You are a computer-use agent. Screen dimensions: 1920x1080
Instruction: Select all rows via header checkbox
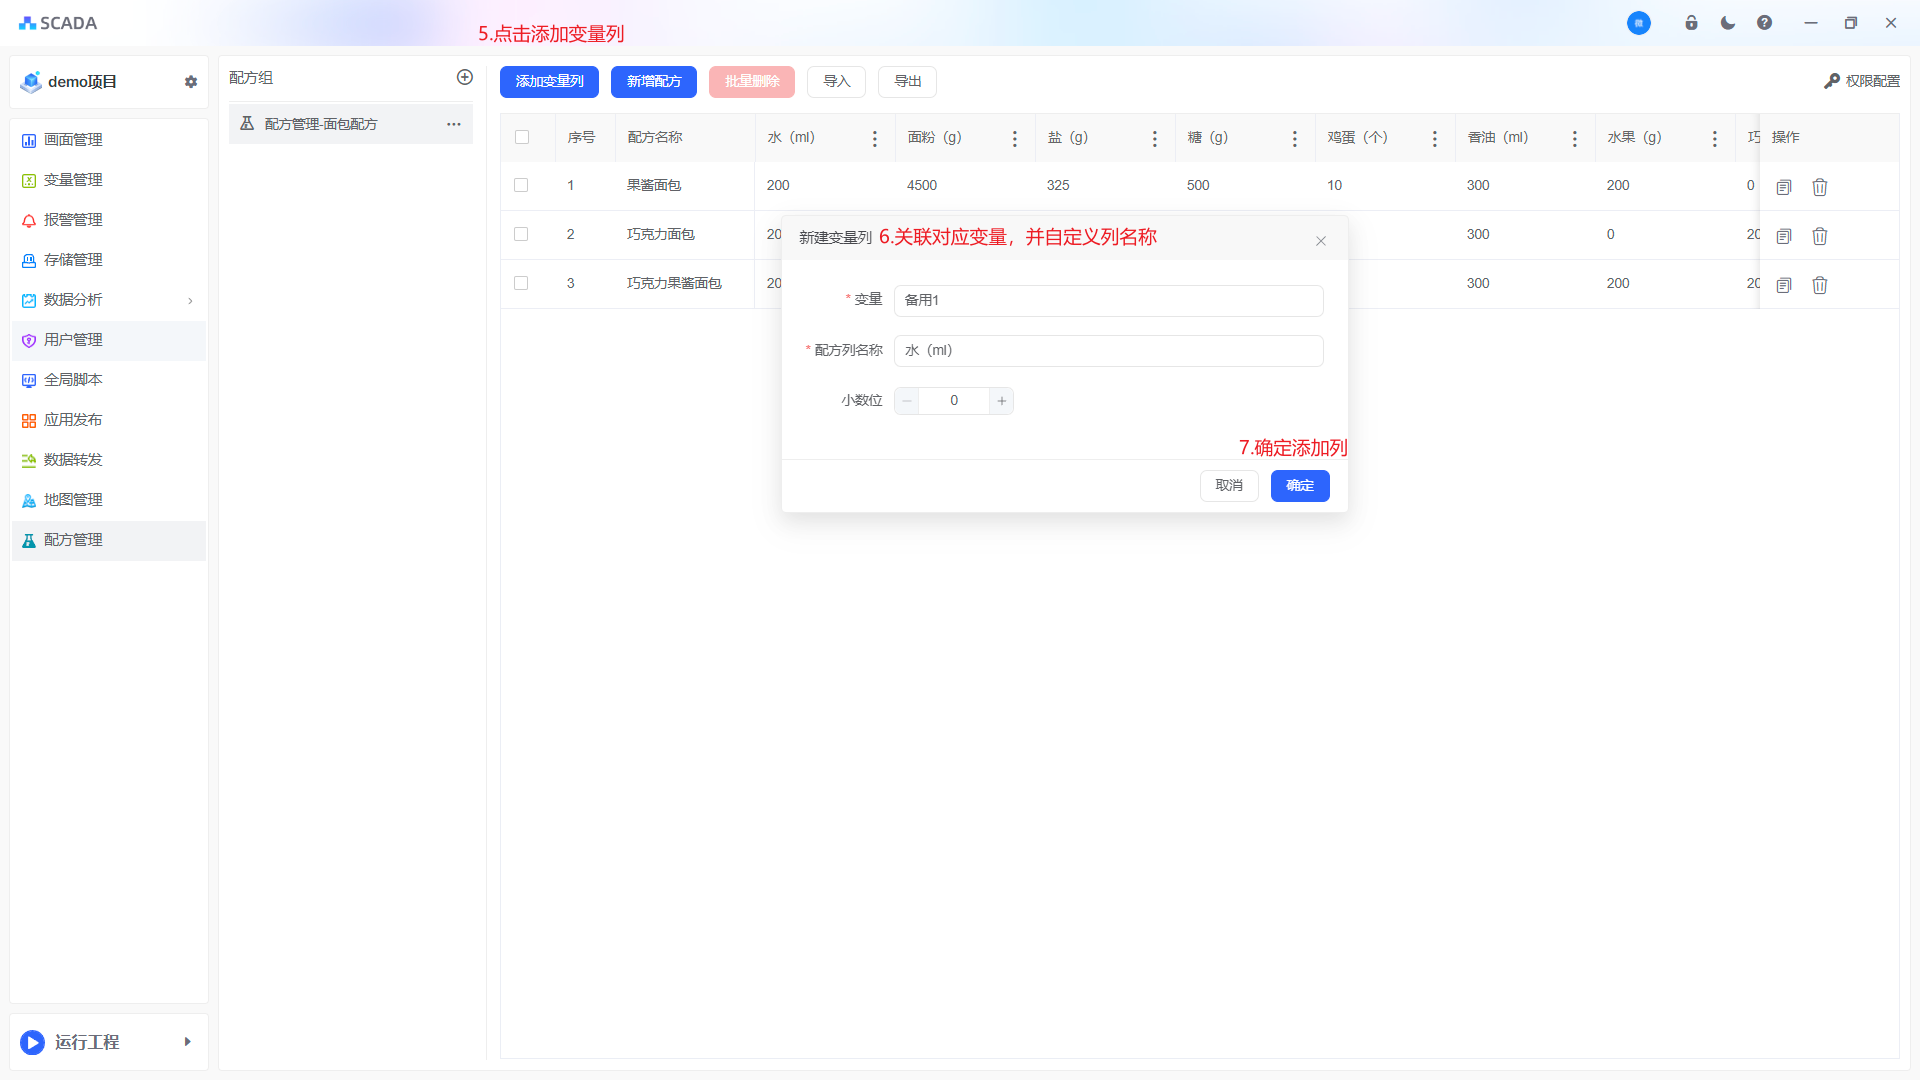click(x=522, y=137)
